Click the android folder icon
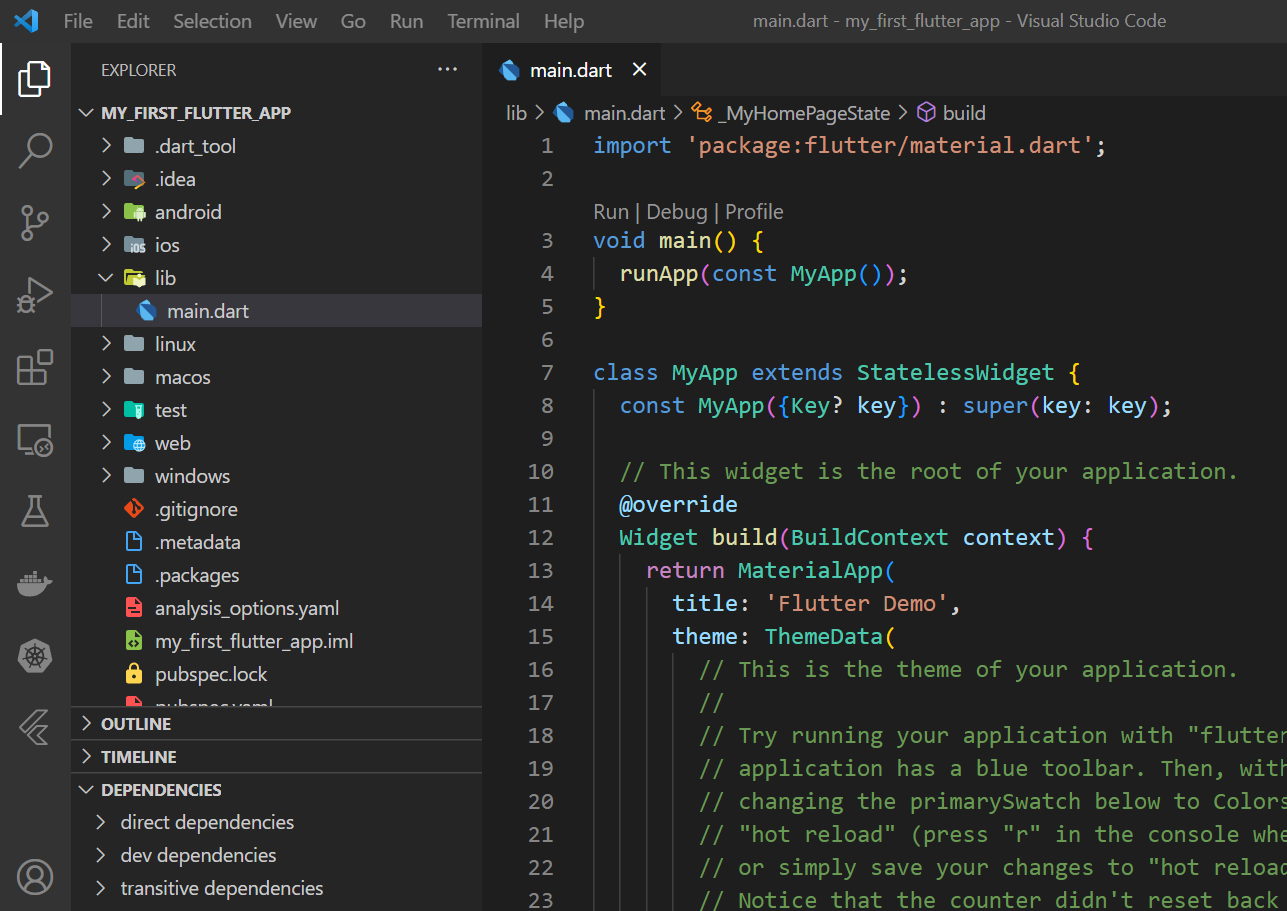 133,212
